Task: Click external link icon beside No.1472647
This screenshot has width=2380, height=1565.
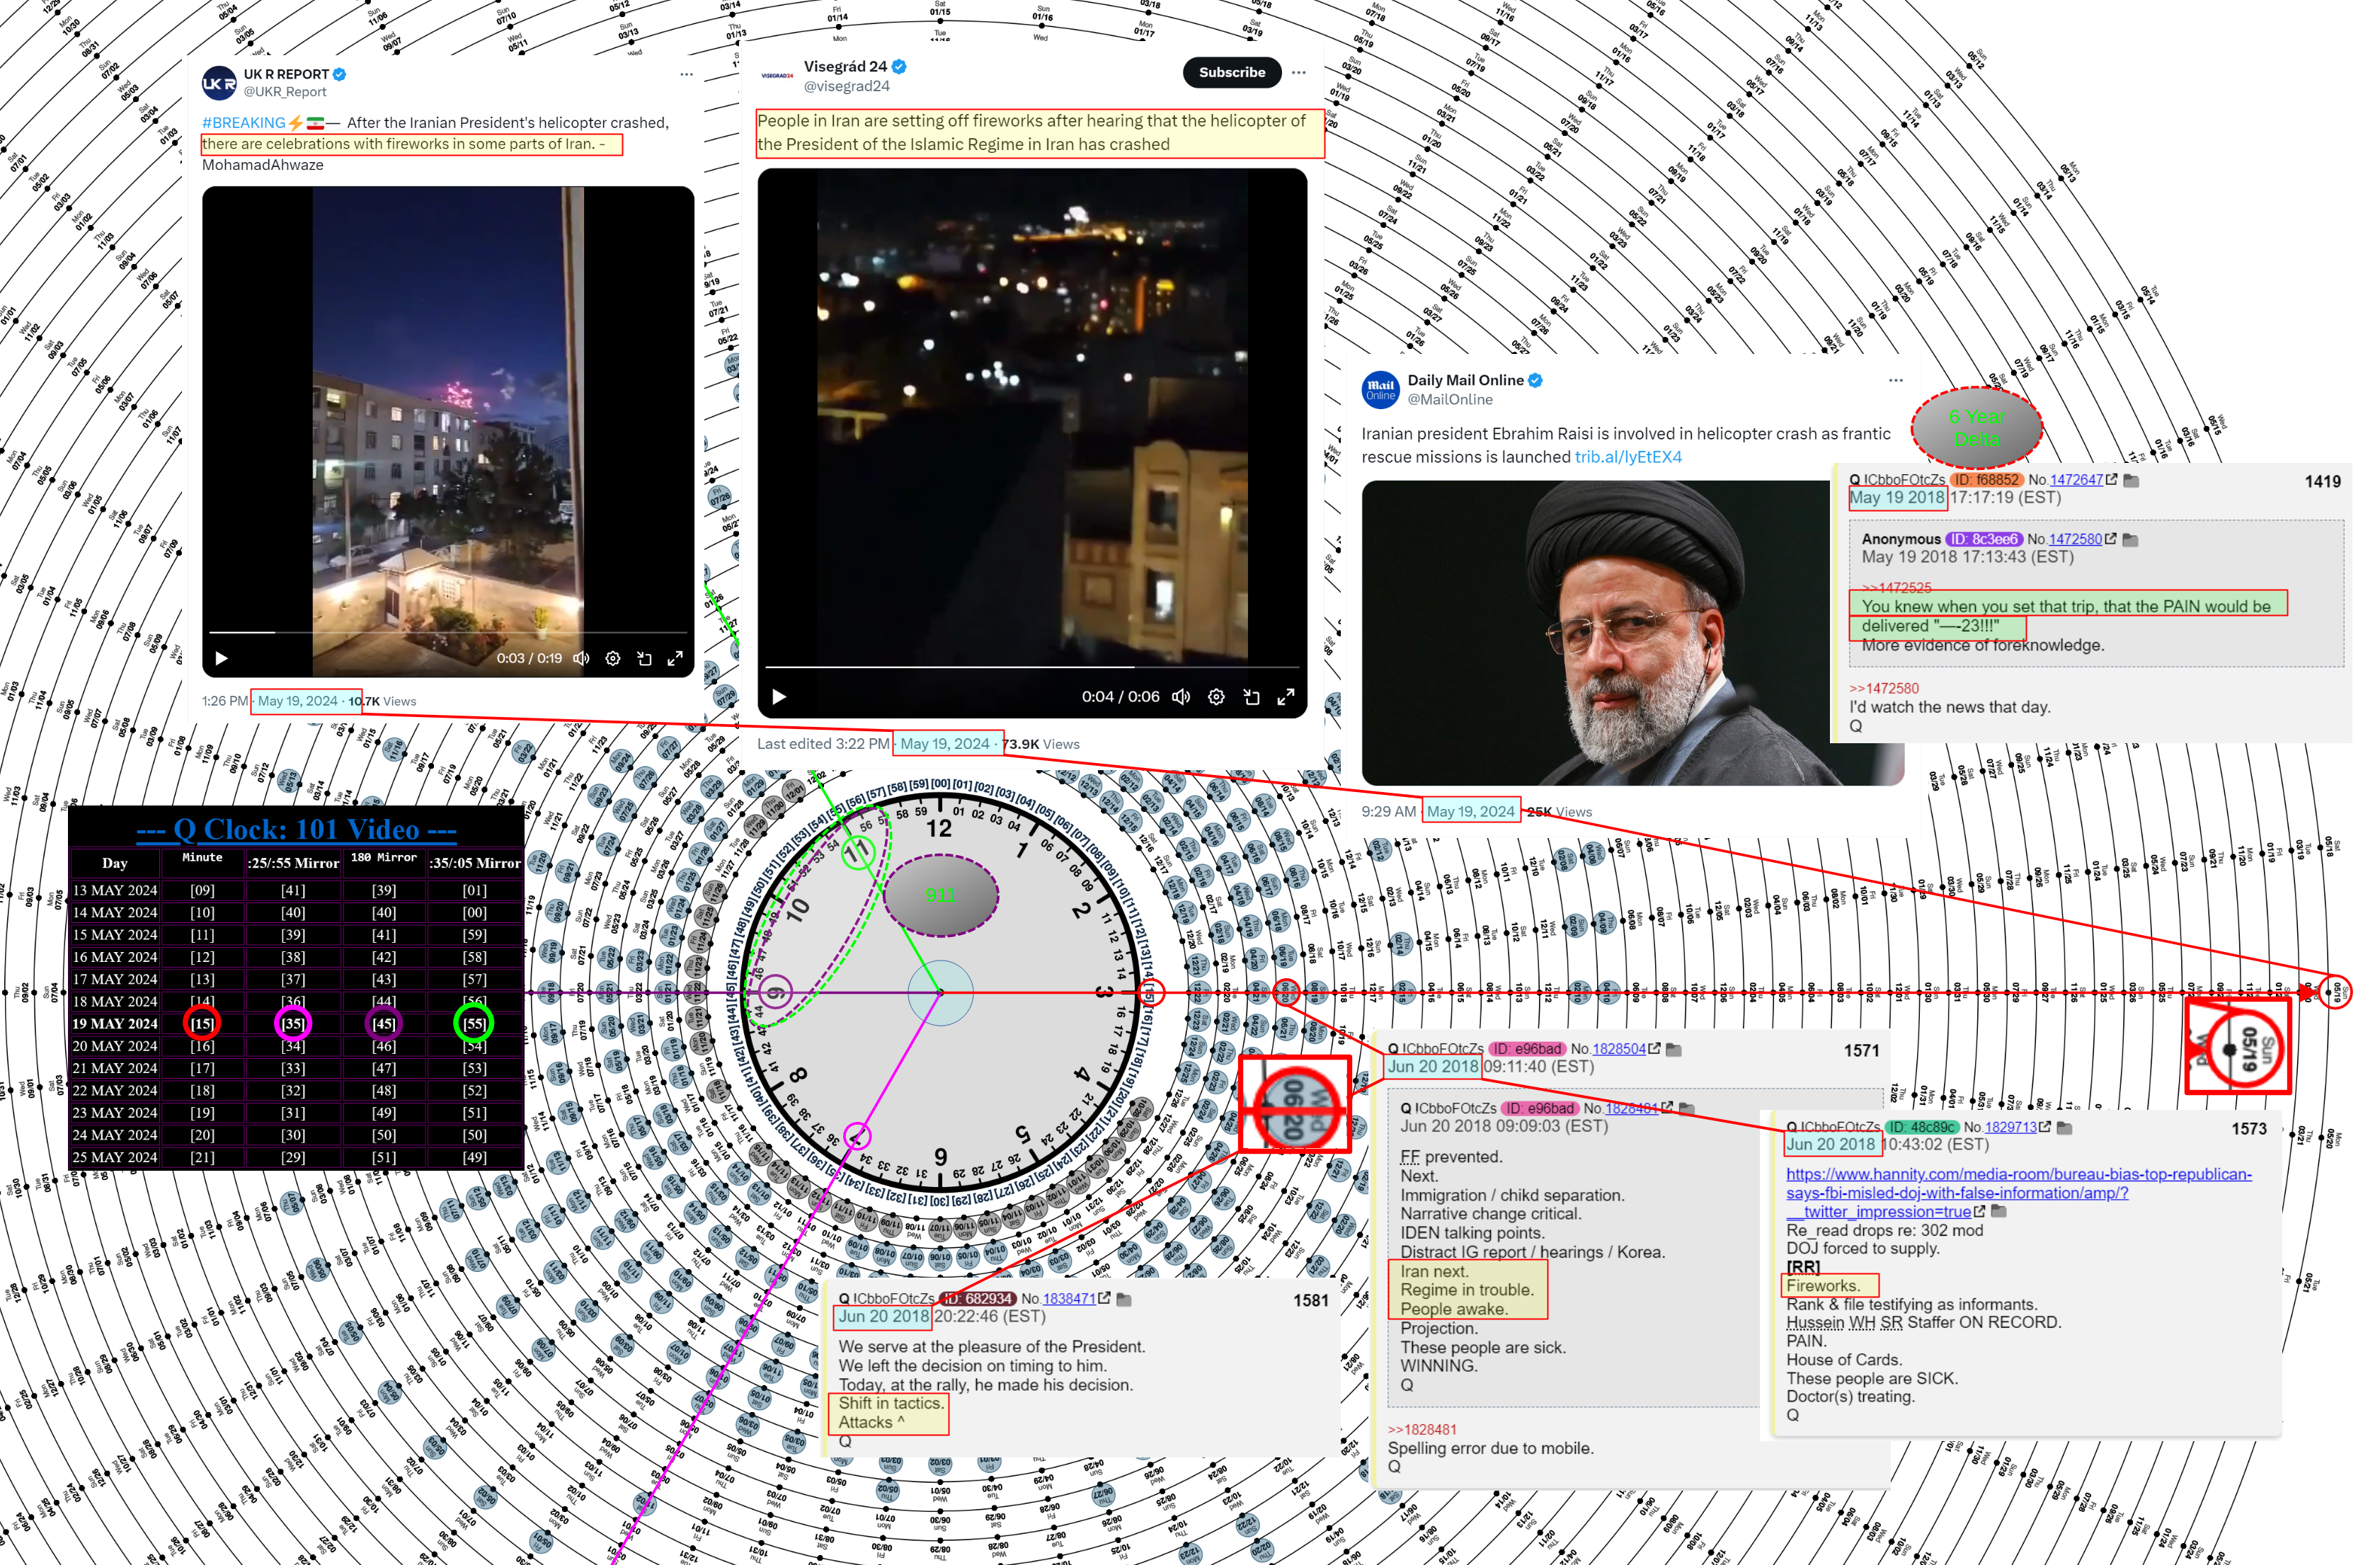Action: coord(2111,480)
